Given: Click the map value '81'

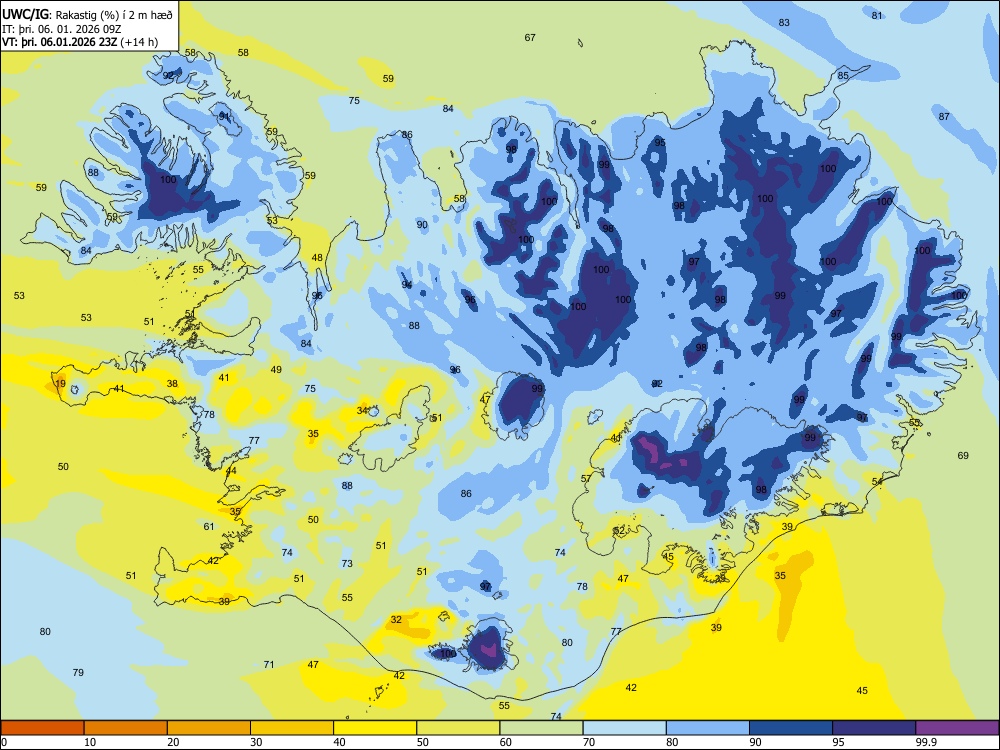Looking at the screenshot, I should pos(877,15).
